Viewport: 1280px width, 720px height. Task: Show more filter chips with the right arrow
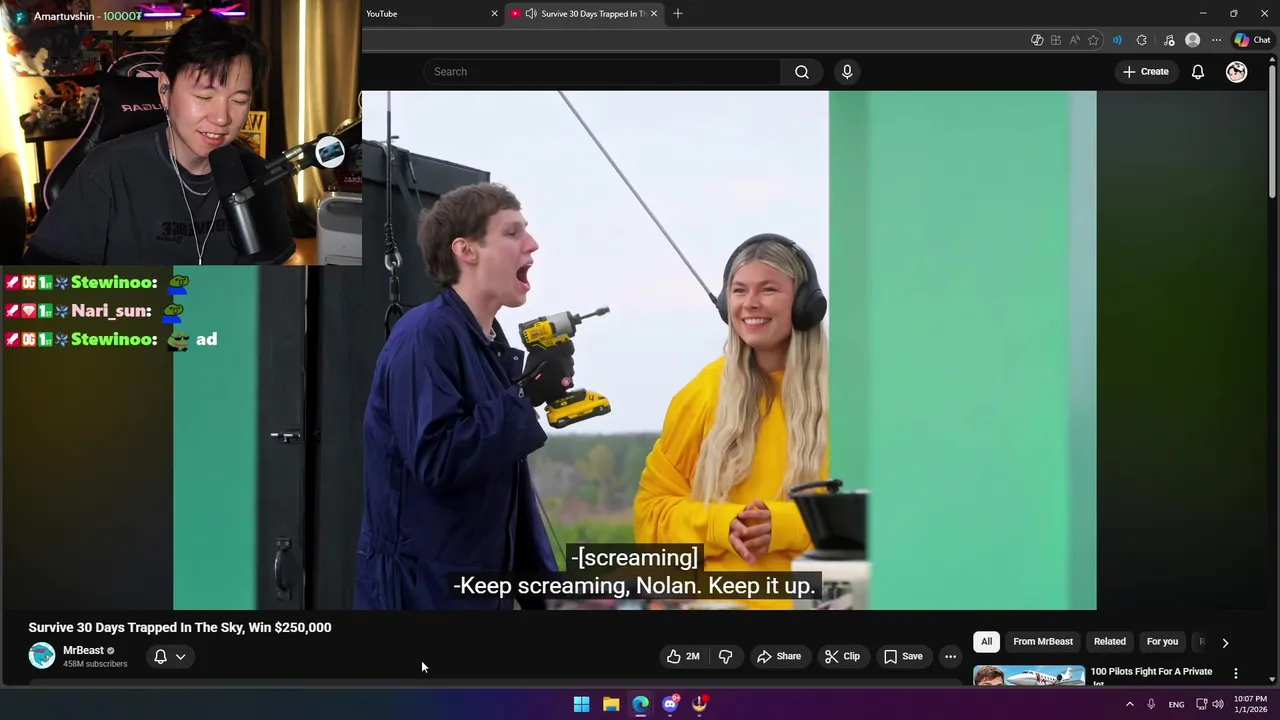pos(1225,643)
